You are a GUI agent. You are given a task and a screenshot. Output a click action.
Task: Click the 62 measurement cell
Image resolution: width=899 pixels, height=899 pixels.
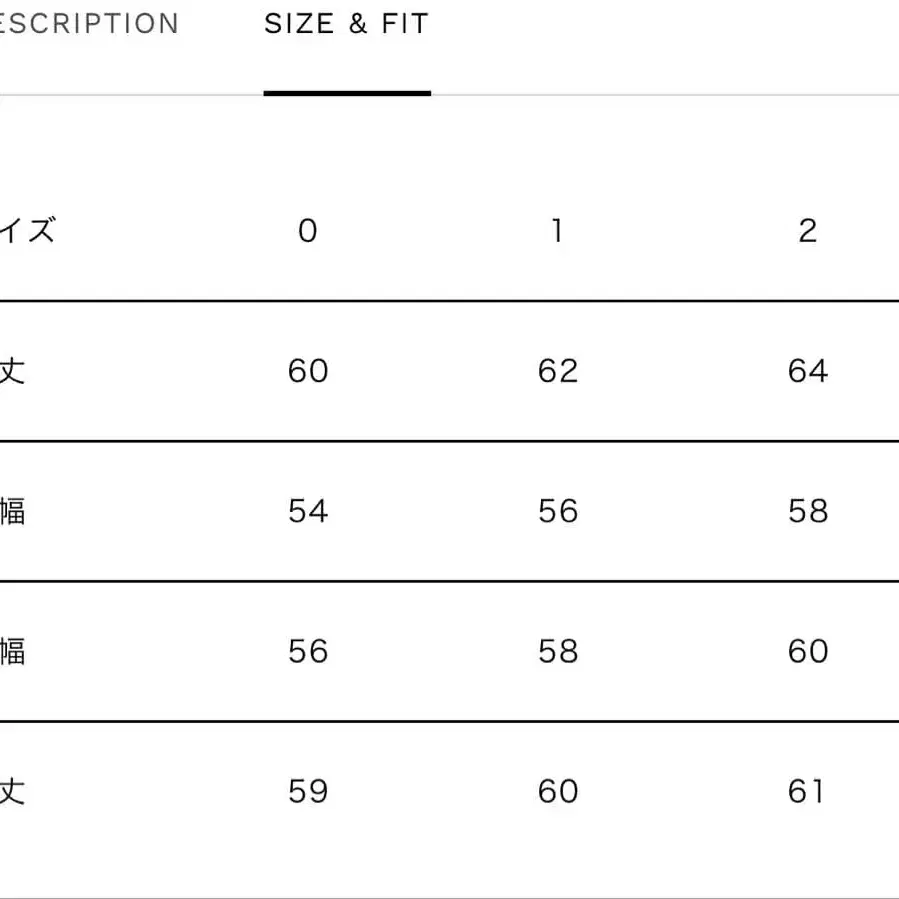(558, 371)
